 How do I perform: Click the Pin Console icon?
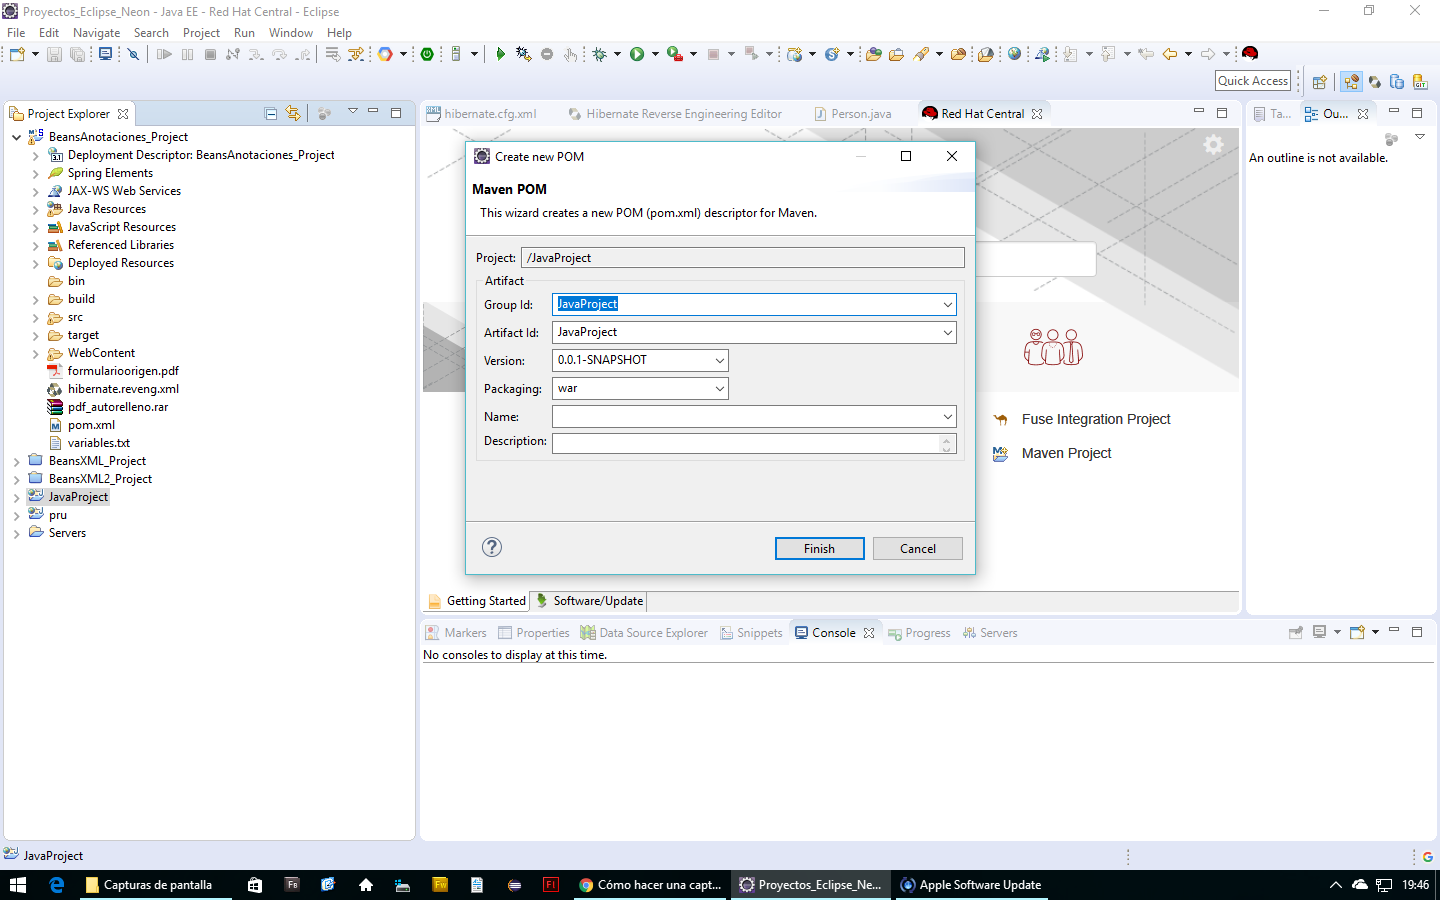pos(1295,632)
